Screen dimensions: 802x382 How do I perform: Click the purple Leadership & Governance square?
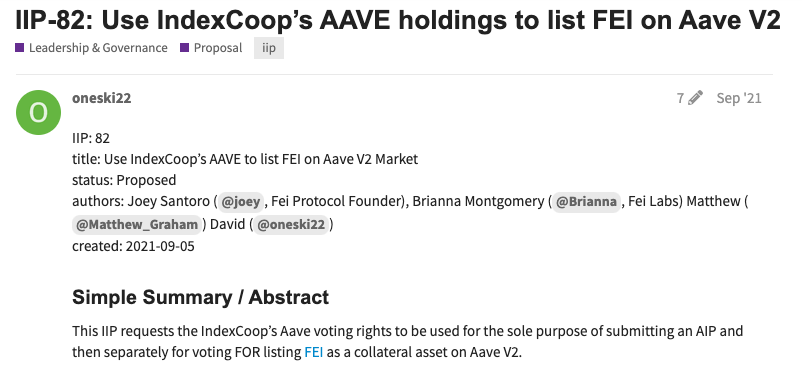[20, 48]
